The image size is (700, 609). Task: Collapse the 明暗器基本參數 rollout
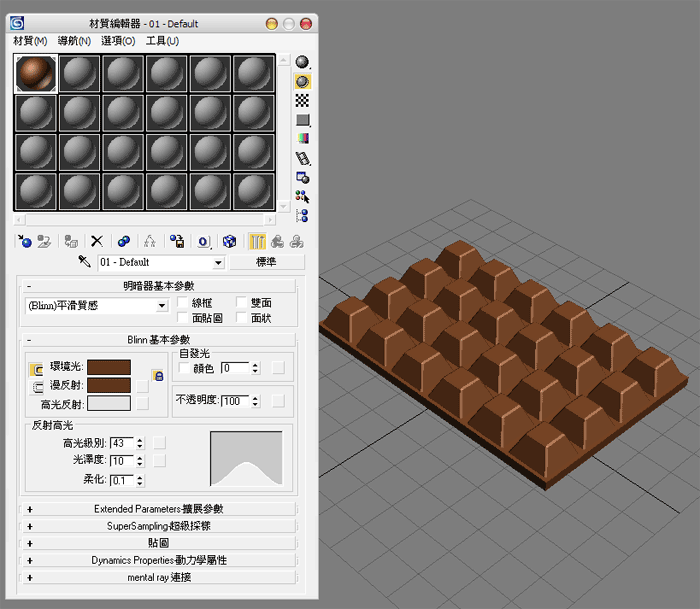tap(159, 286)
